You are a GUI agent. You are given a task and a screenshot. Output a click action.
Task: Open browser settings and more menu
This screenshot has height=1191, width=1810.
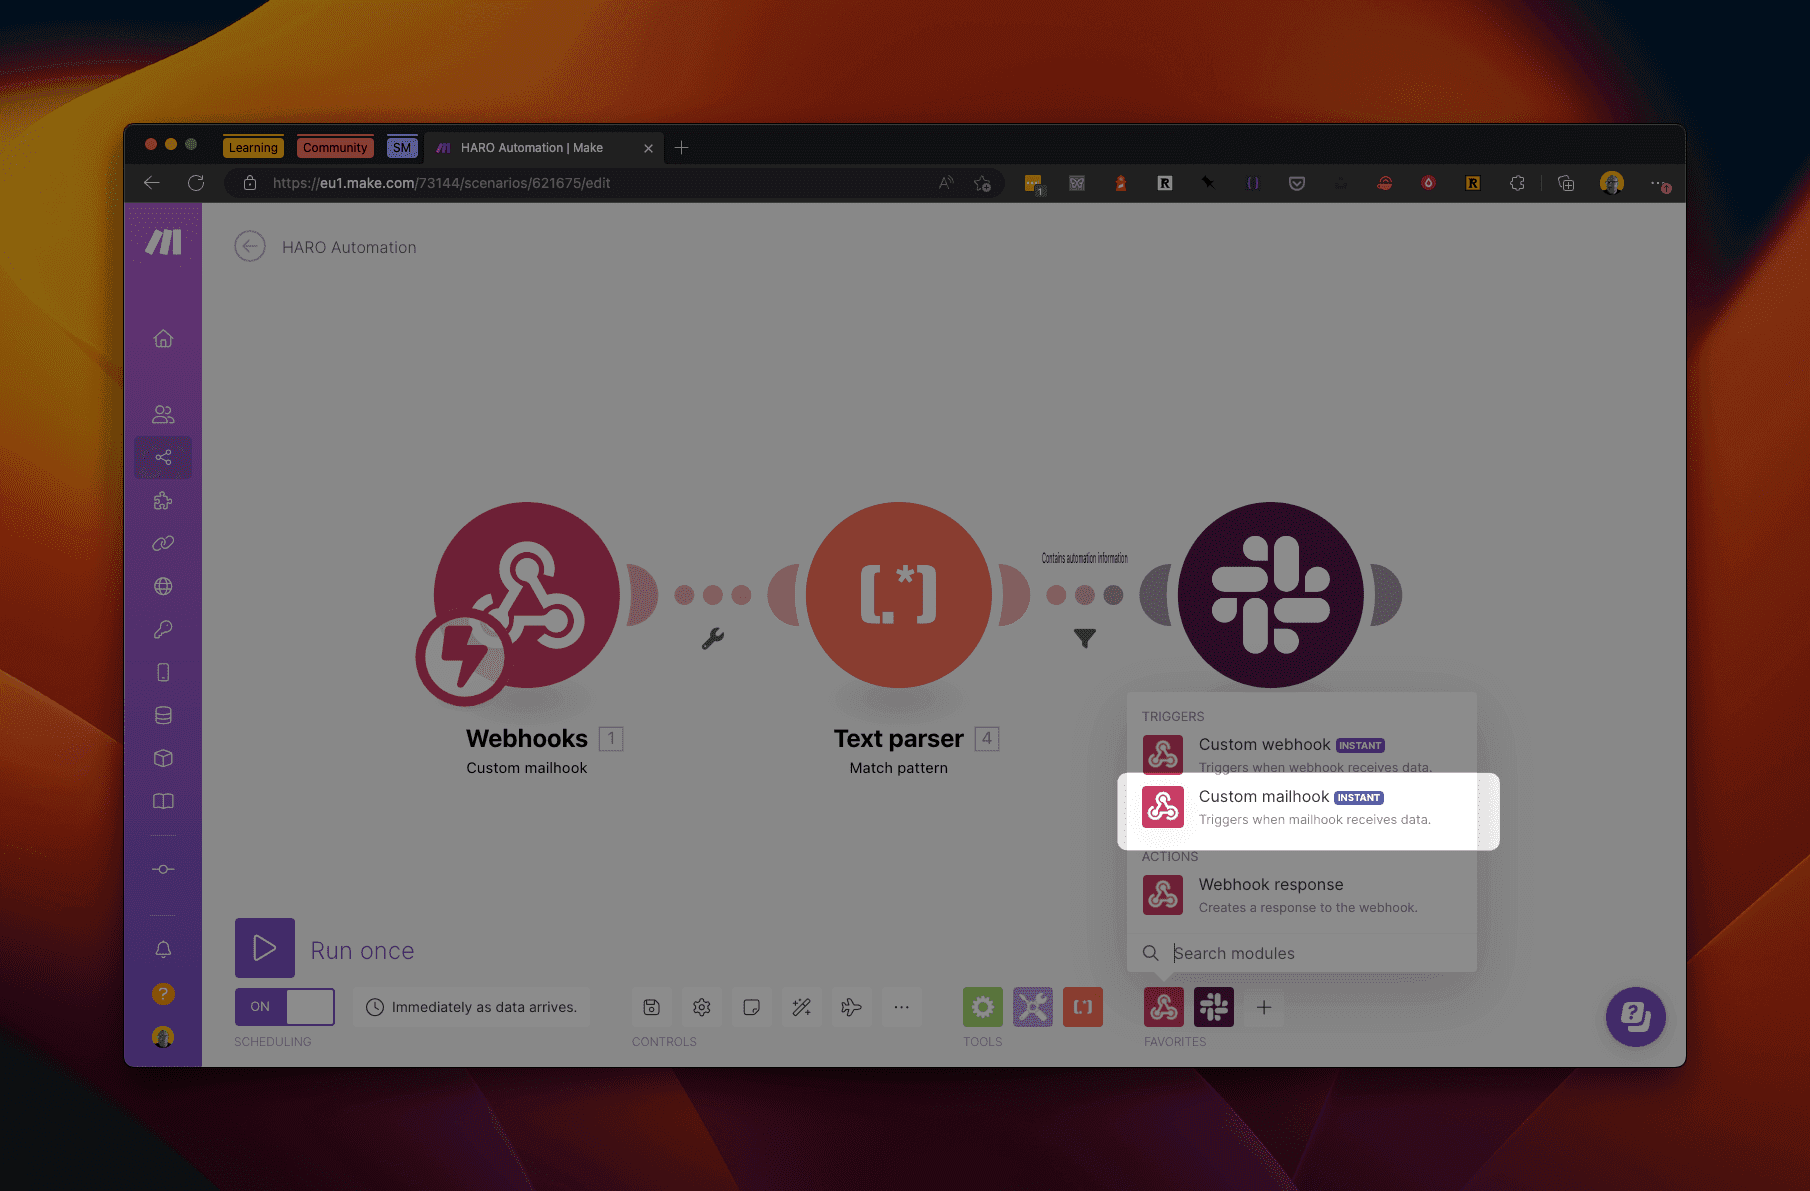[1659, 183]
